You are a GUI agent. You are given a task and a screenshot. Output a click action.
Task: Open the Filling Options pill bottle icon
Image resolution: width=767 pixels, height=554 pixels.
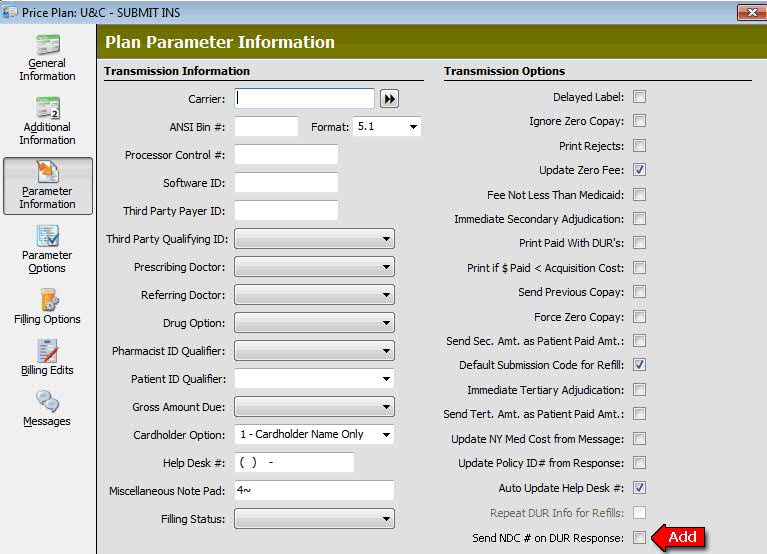[x=49, y=299]
